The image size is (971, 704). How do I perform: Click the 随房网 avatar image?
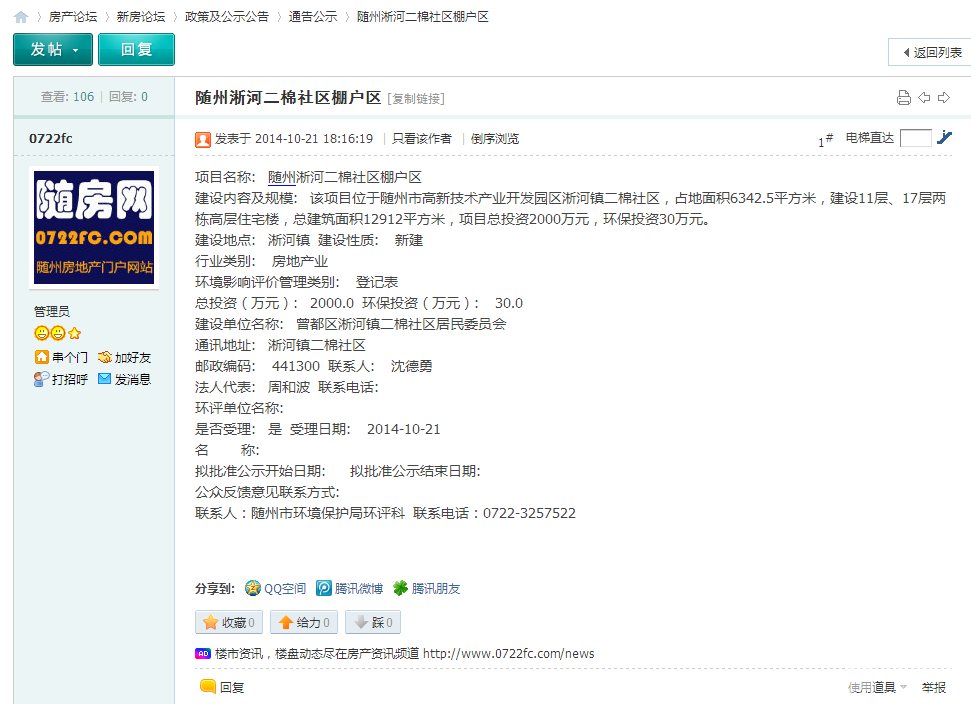94,227
